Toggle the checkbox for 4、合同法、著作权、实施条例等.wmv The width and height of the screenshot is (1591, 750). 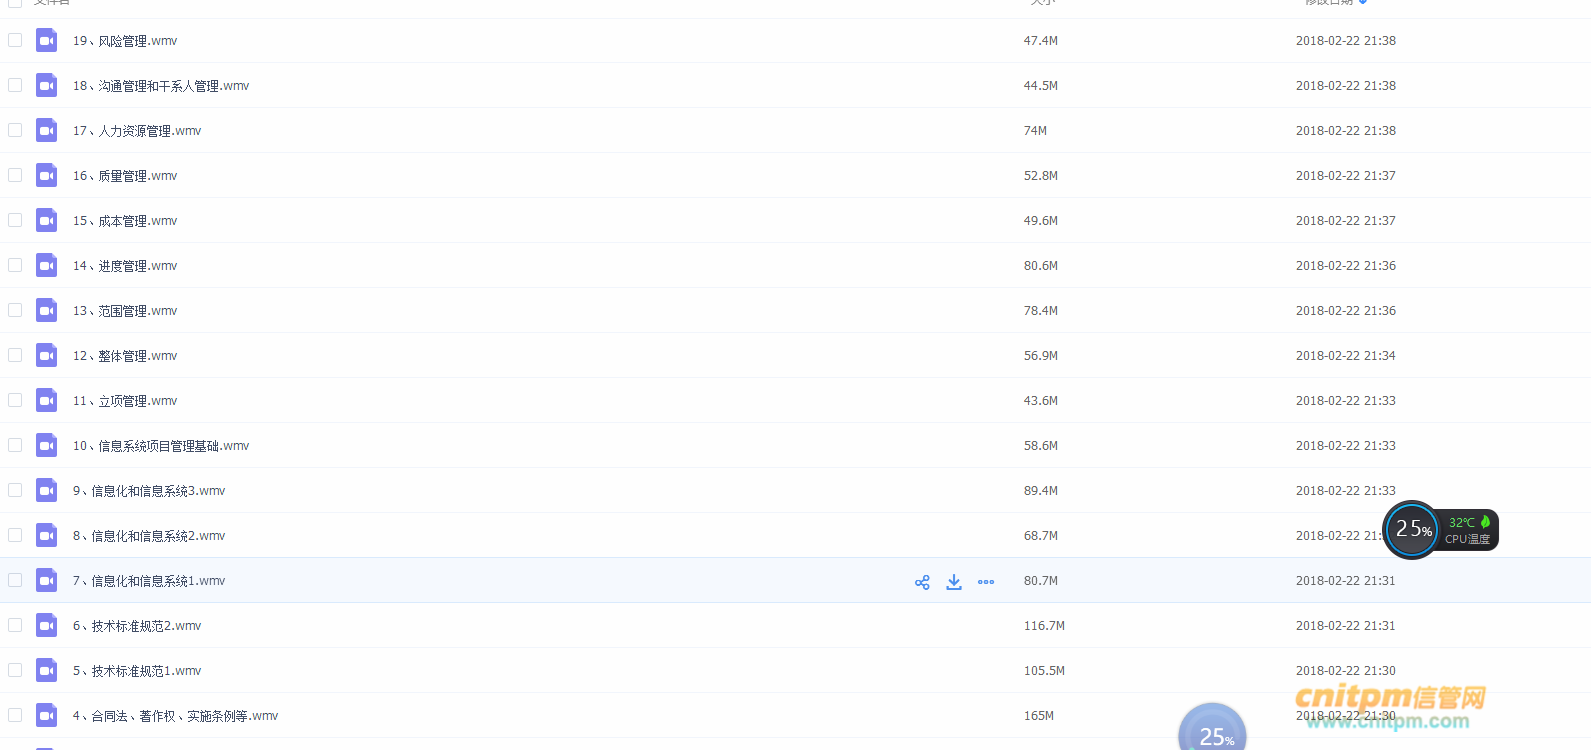(x=15, y=716)
